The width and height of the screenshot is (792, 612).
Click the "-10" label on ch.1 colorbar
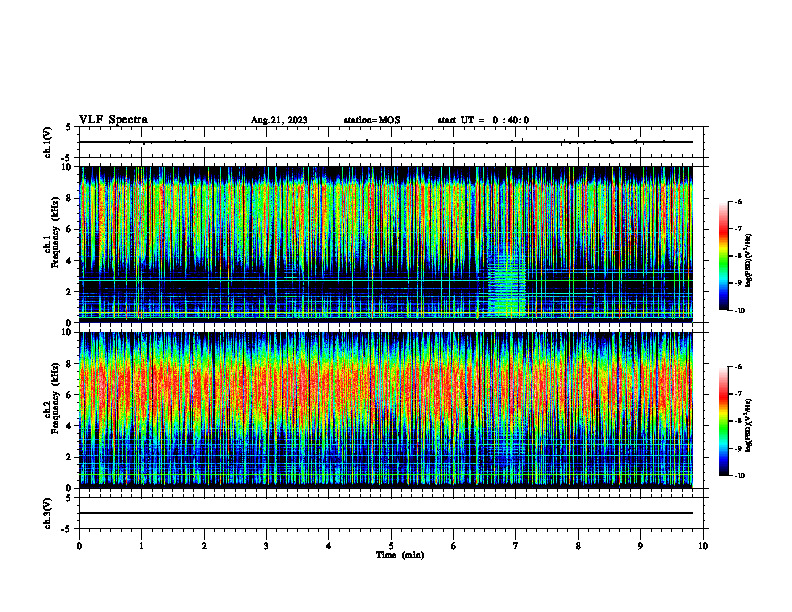(740, 311)
